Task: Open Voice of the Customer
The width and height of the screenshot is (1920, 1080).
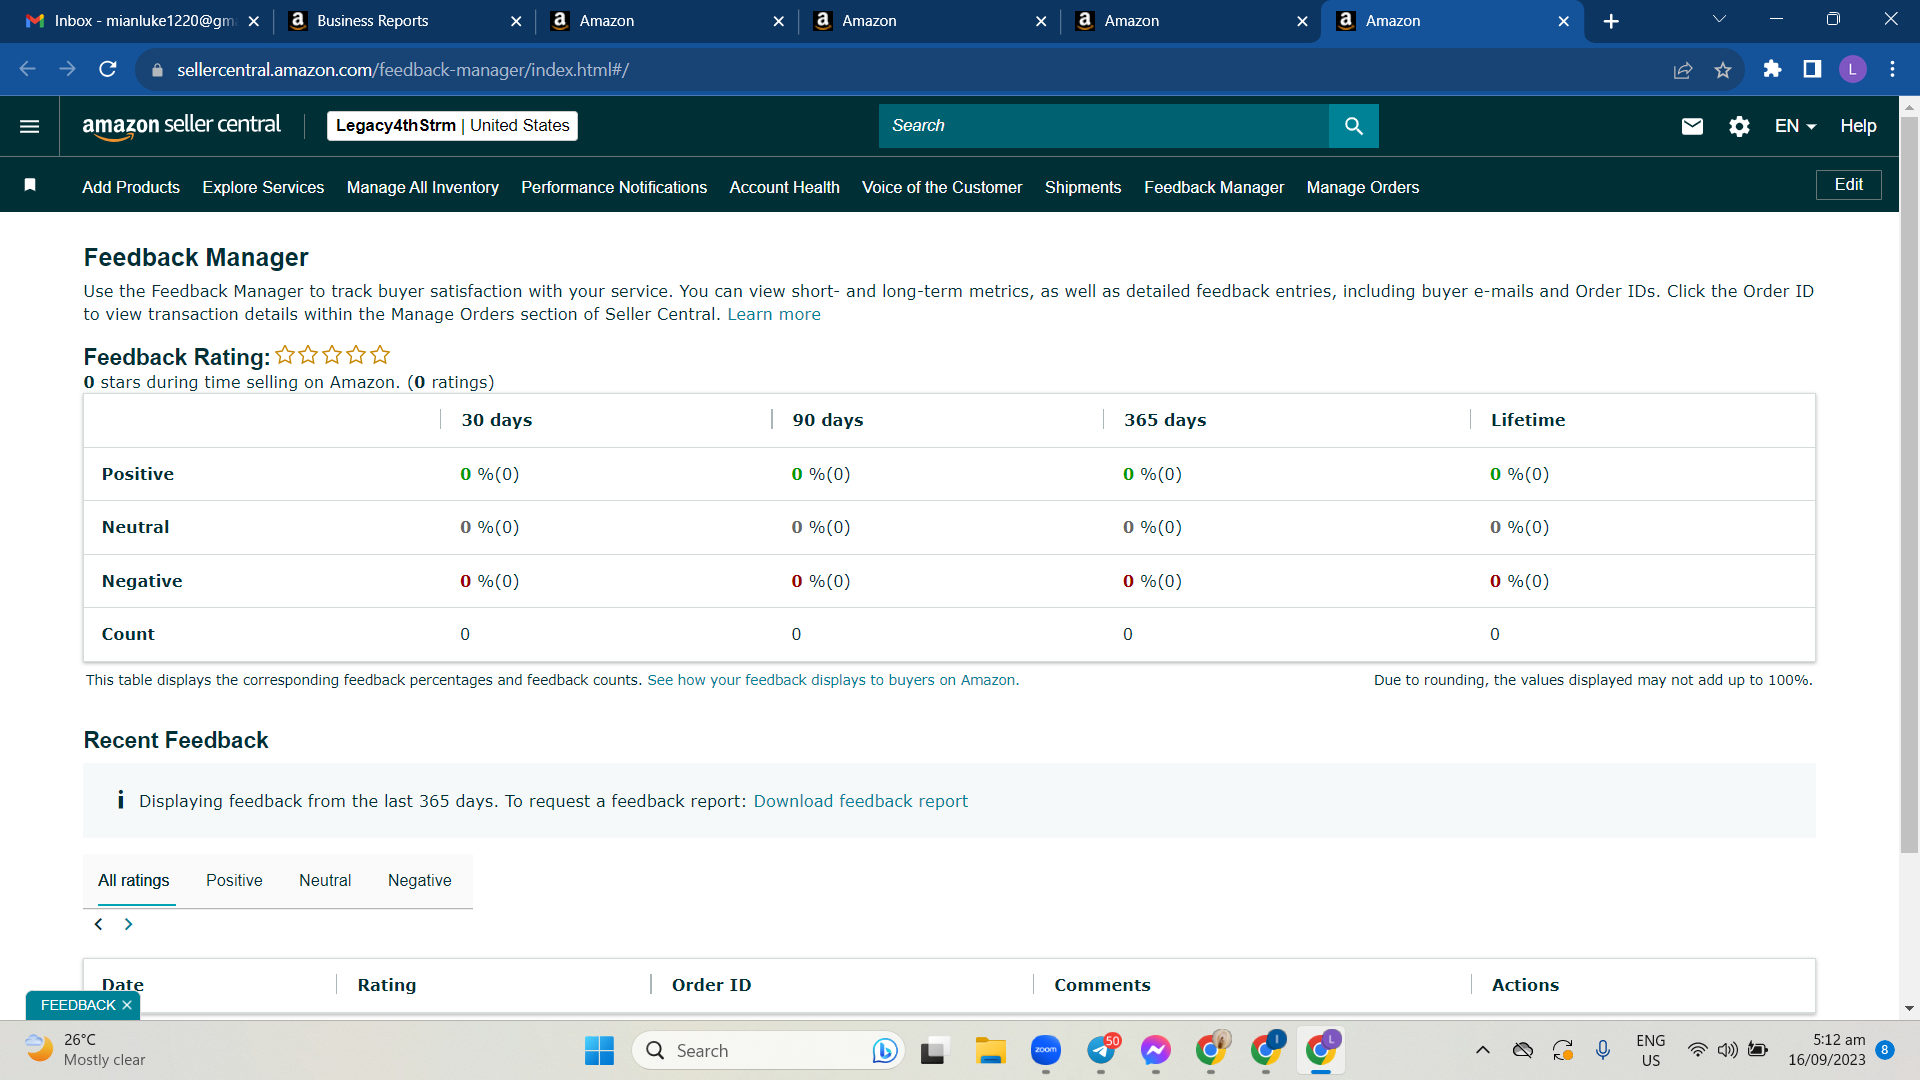Action: [x=942, y=187]
